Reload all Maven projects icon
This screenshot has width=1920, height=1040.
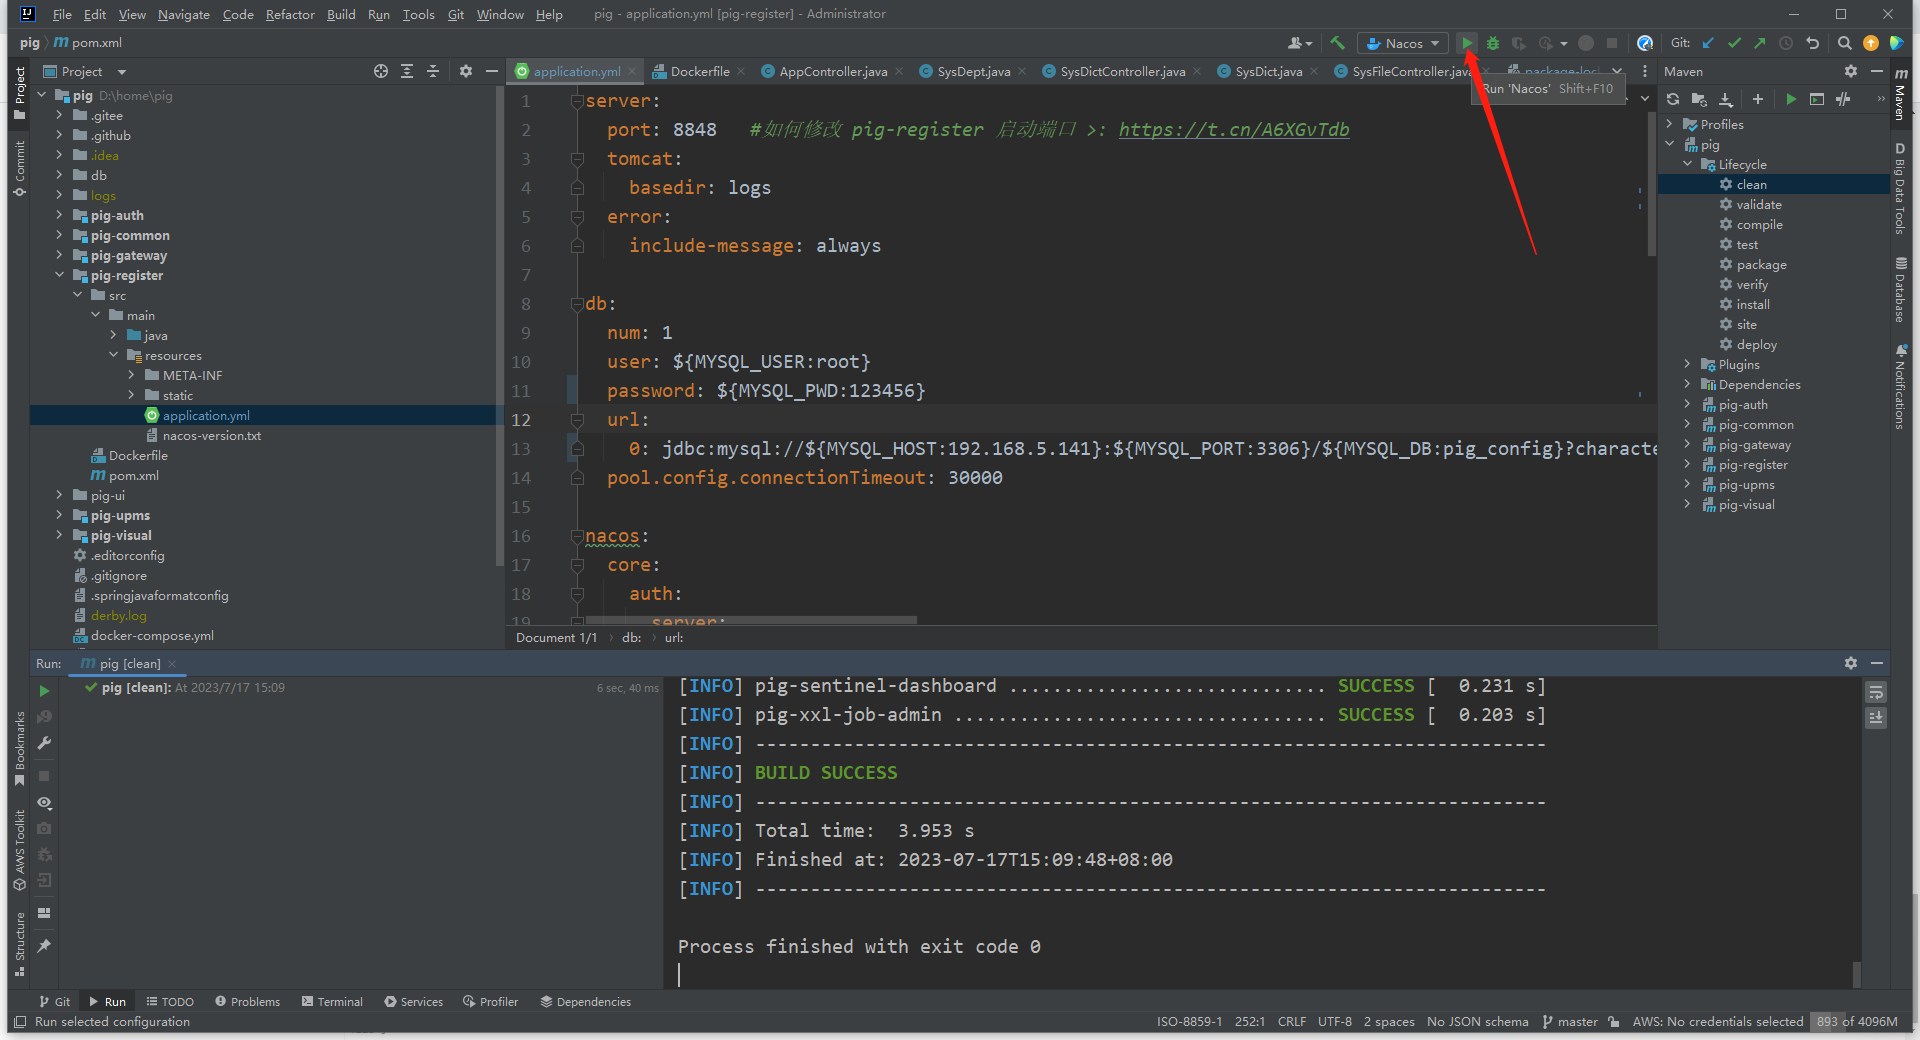(x=1673, y=99)
